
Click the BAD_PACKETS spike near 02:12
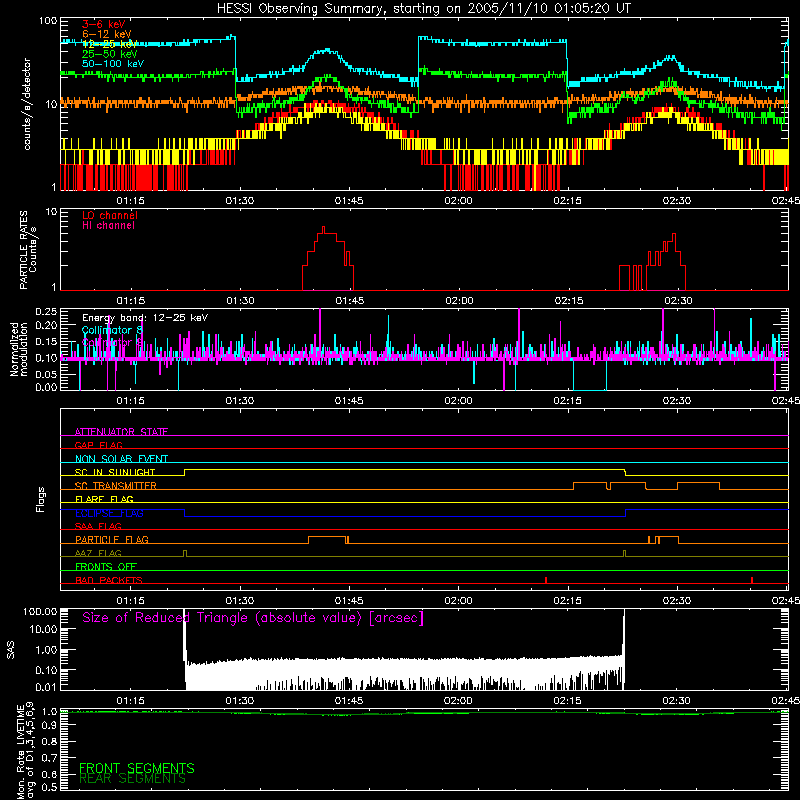(x=546, y=580)
